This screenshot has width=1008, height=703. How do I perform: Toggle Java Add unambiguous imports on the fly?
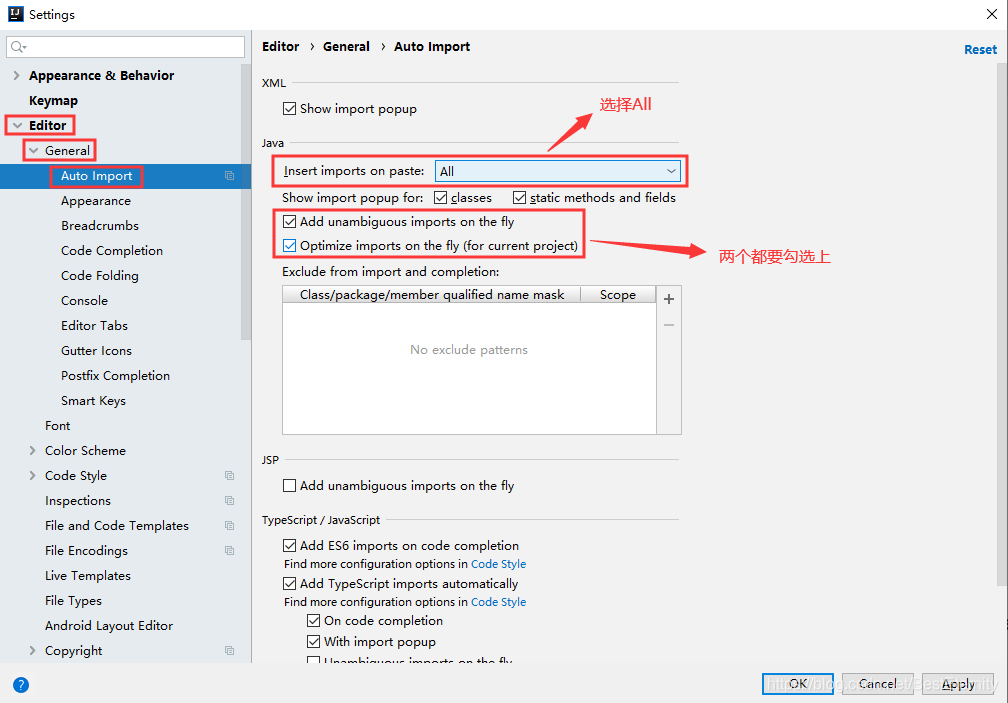[x=290, y=222]
